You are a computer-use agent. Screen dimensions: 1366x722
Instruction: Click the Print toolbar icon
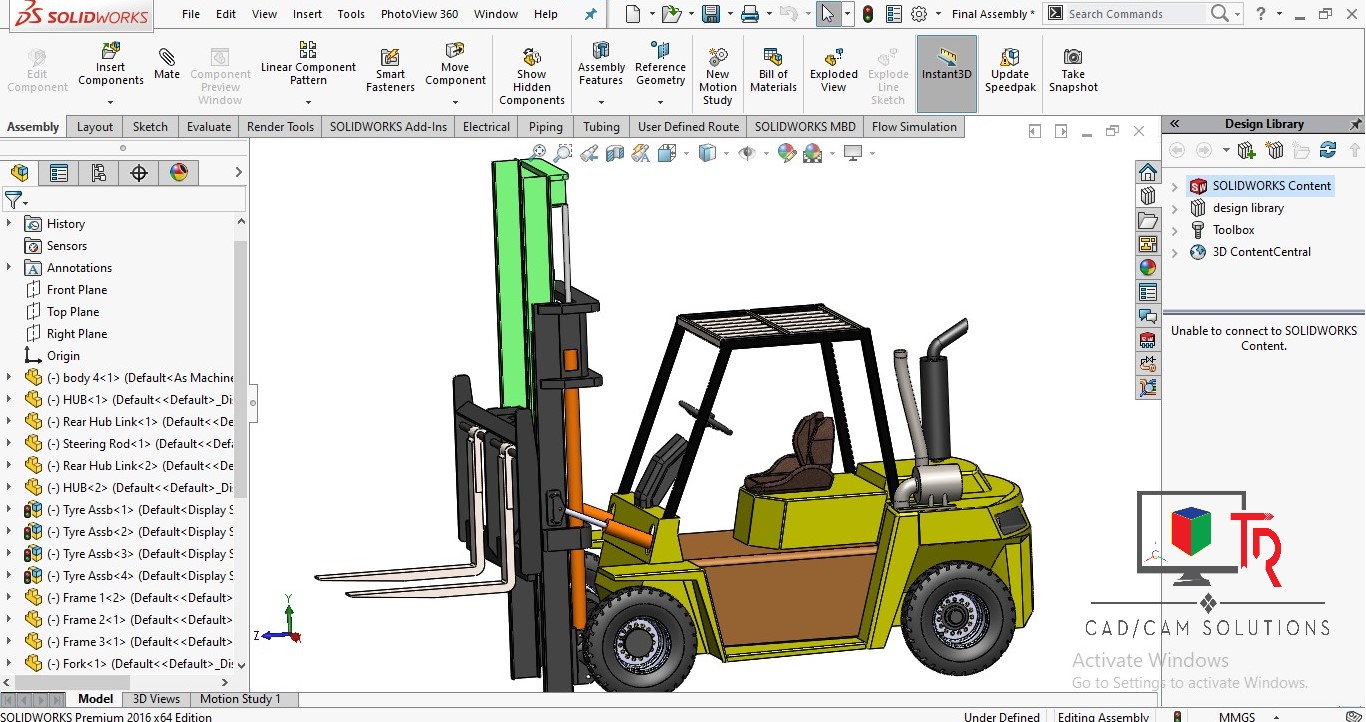pos(750,14)
